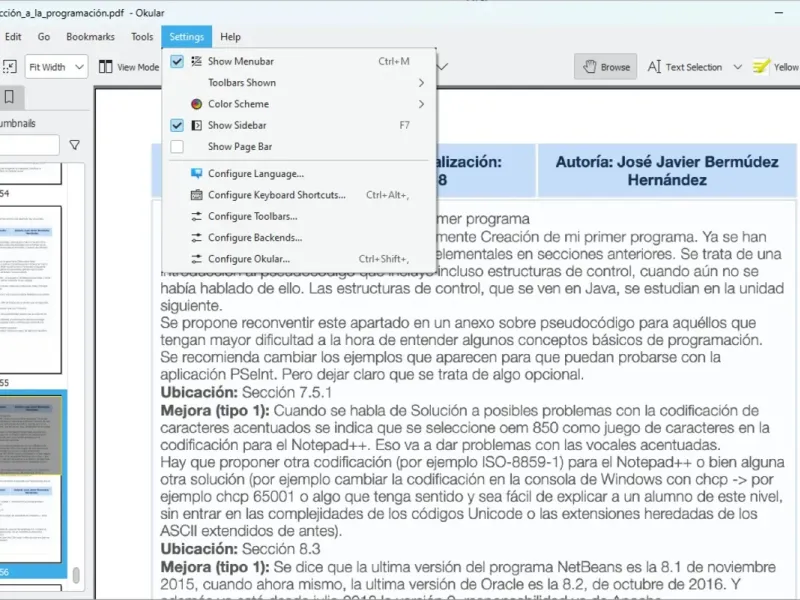800x600 pixels.
Task: Select the page 55 thumbnail
Action: point(31,290)
